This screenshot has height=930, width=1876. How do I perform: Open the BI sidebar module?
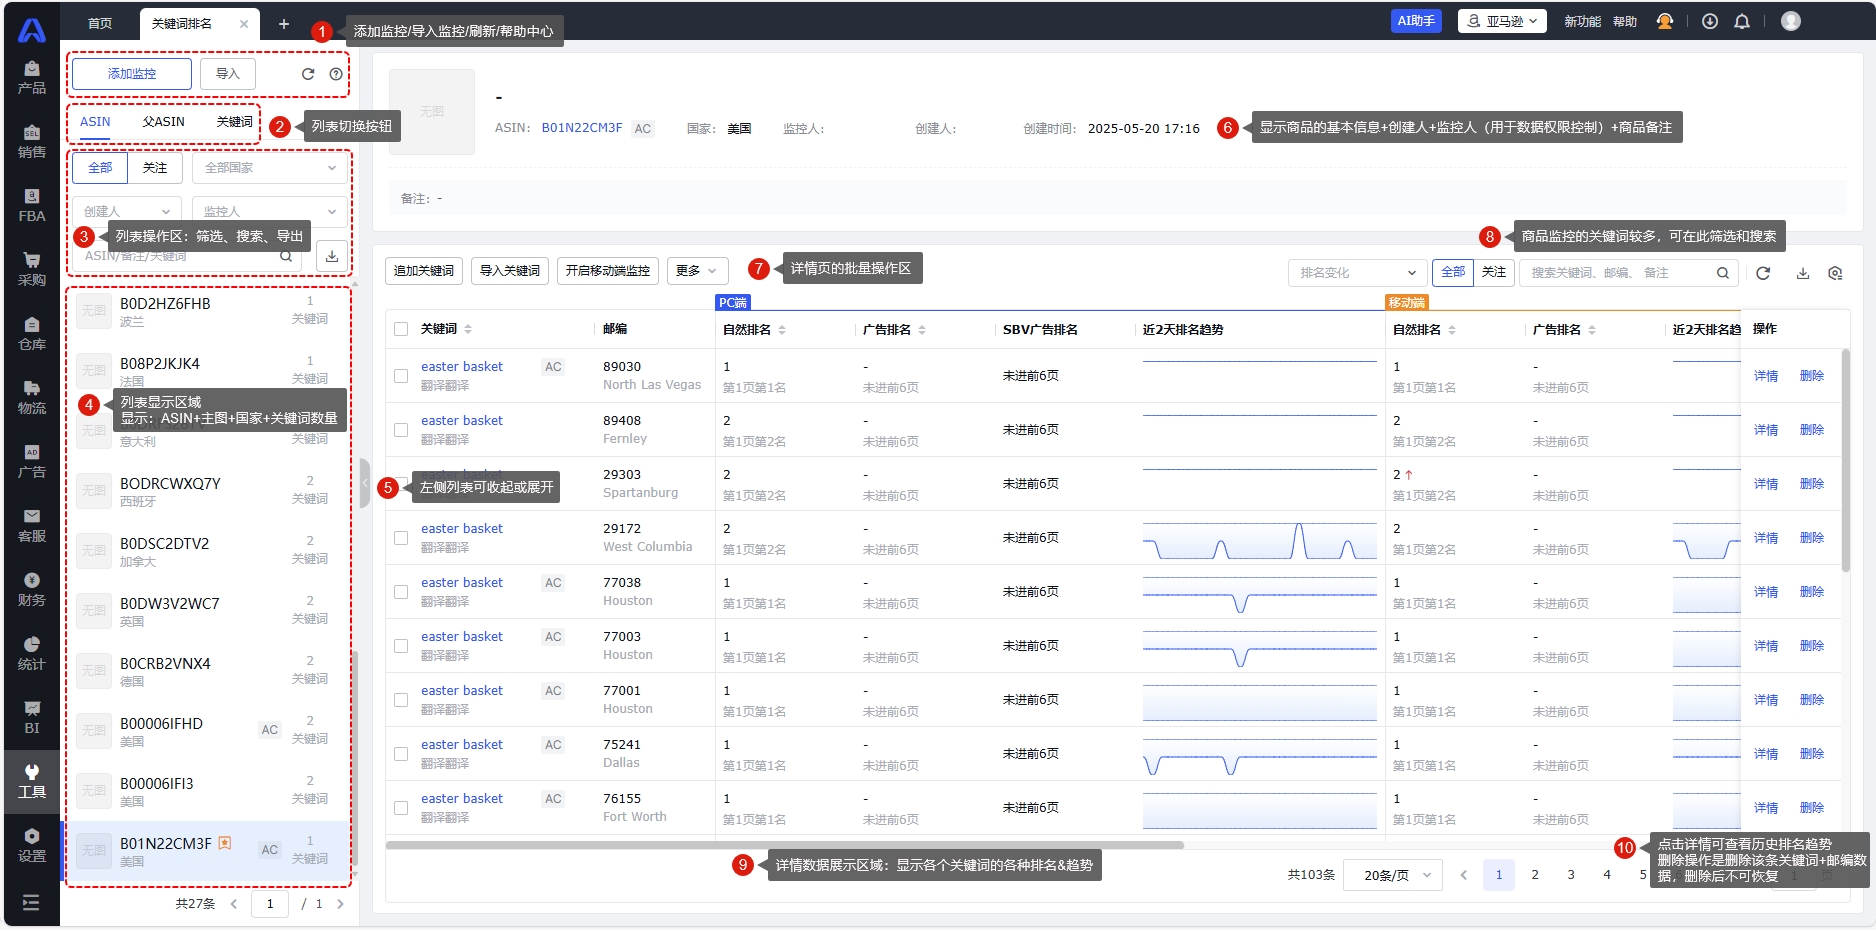click(32, 718)
